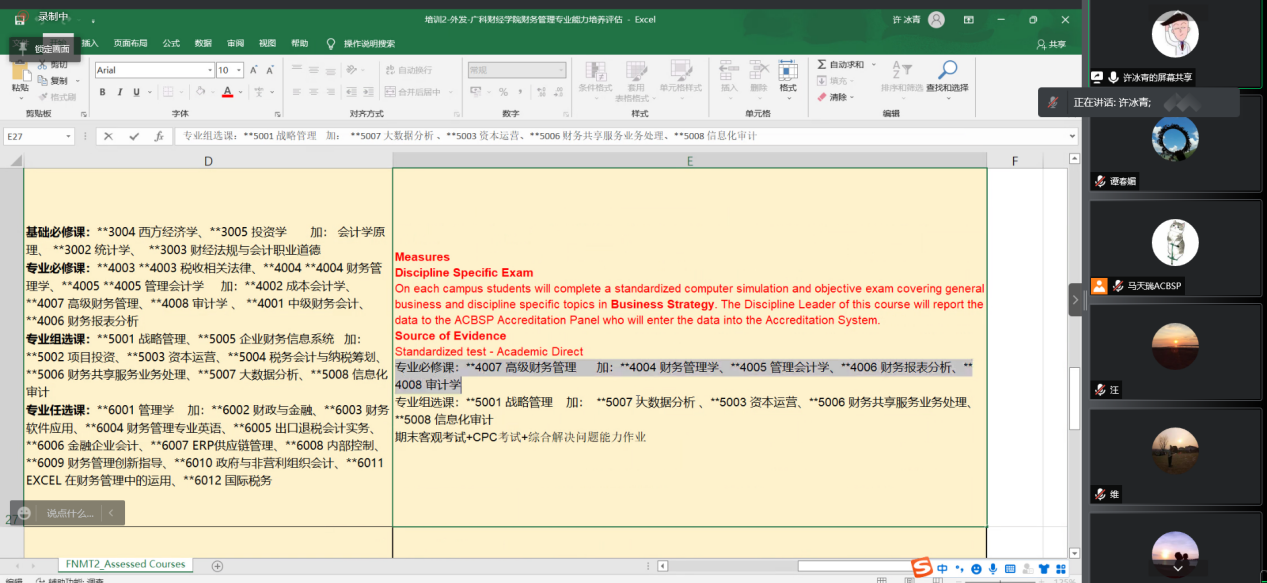Screen dimensions: 1267x583
Task: Open the Arial font name dropdown
Action: (209, 70)
